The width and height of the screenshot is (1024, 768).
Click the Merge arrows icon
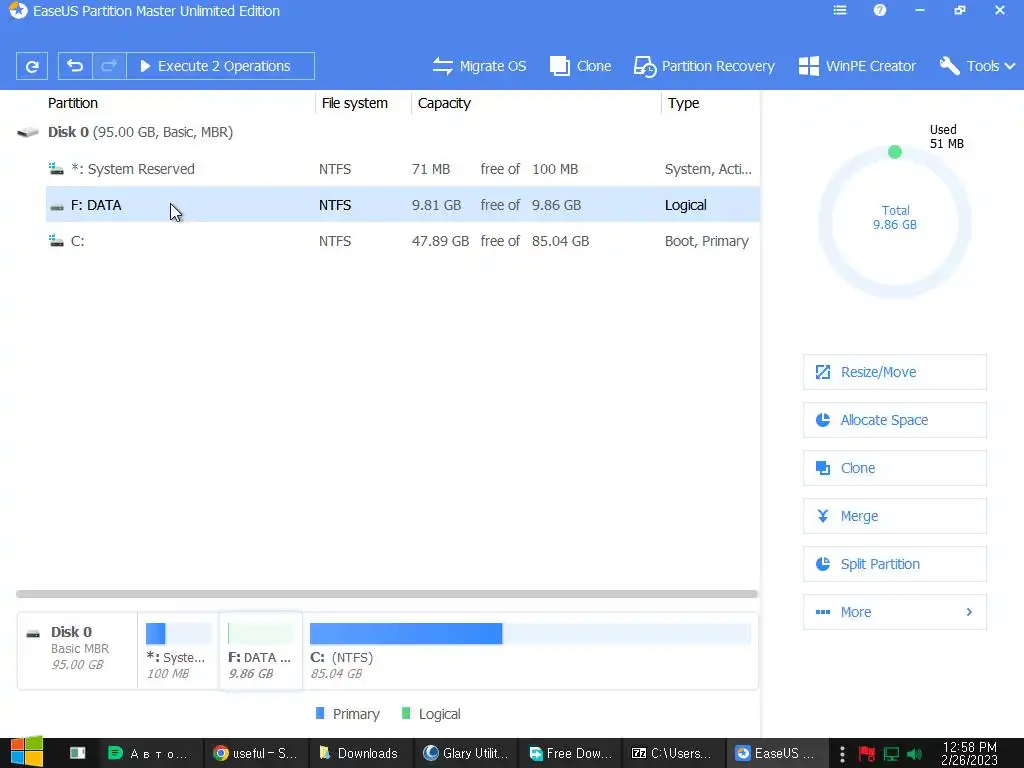click(x=823, y=516)
